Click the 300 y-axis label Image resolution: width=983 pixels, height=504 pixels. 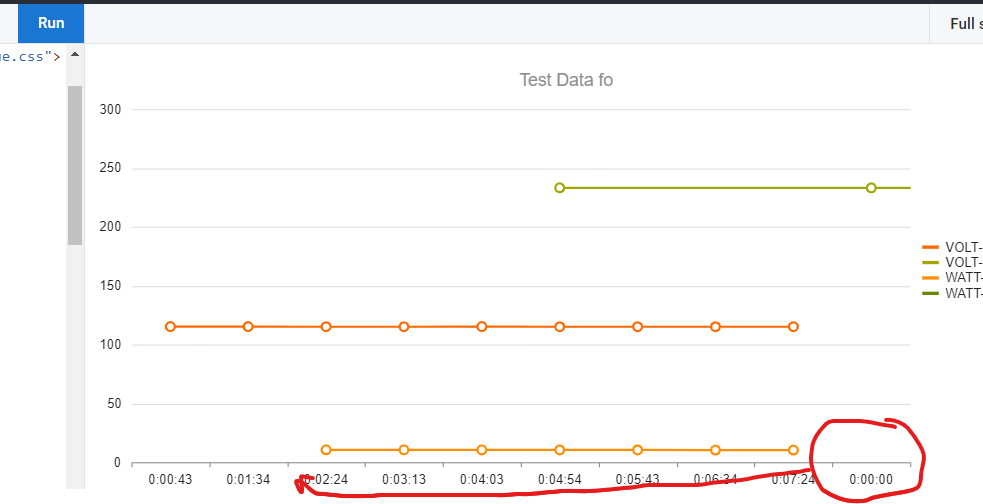coord(111,109)
